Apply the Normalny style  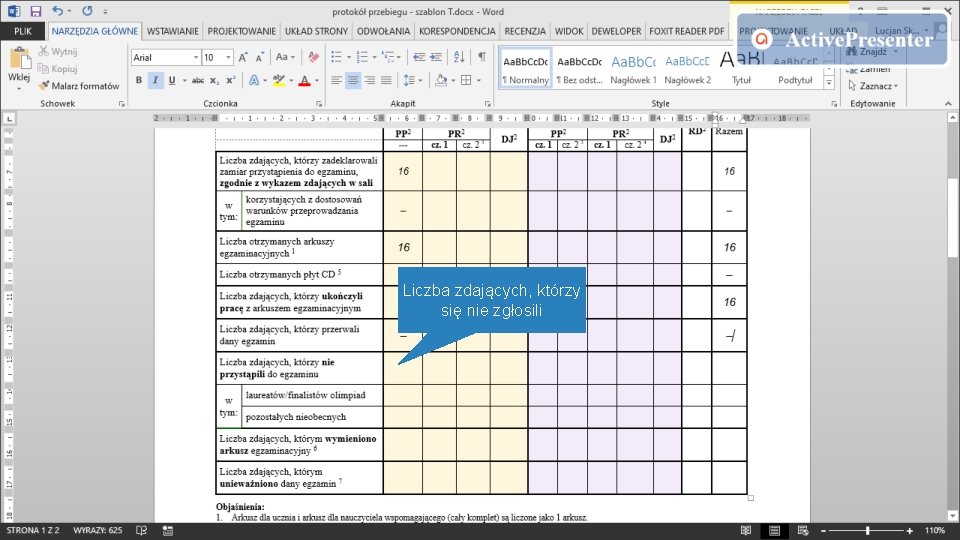click(x=525, y=69)
